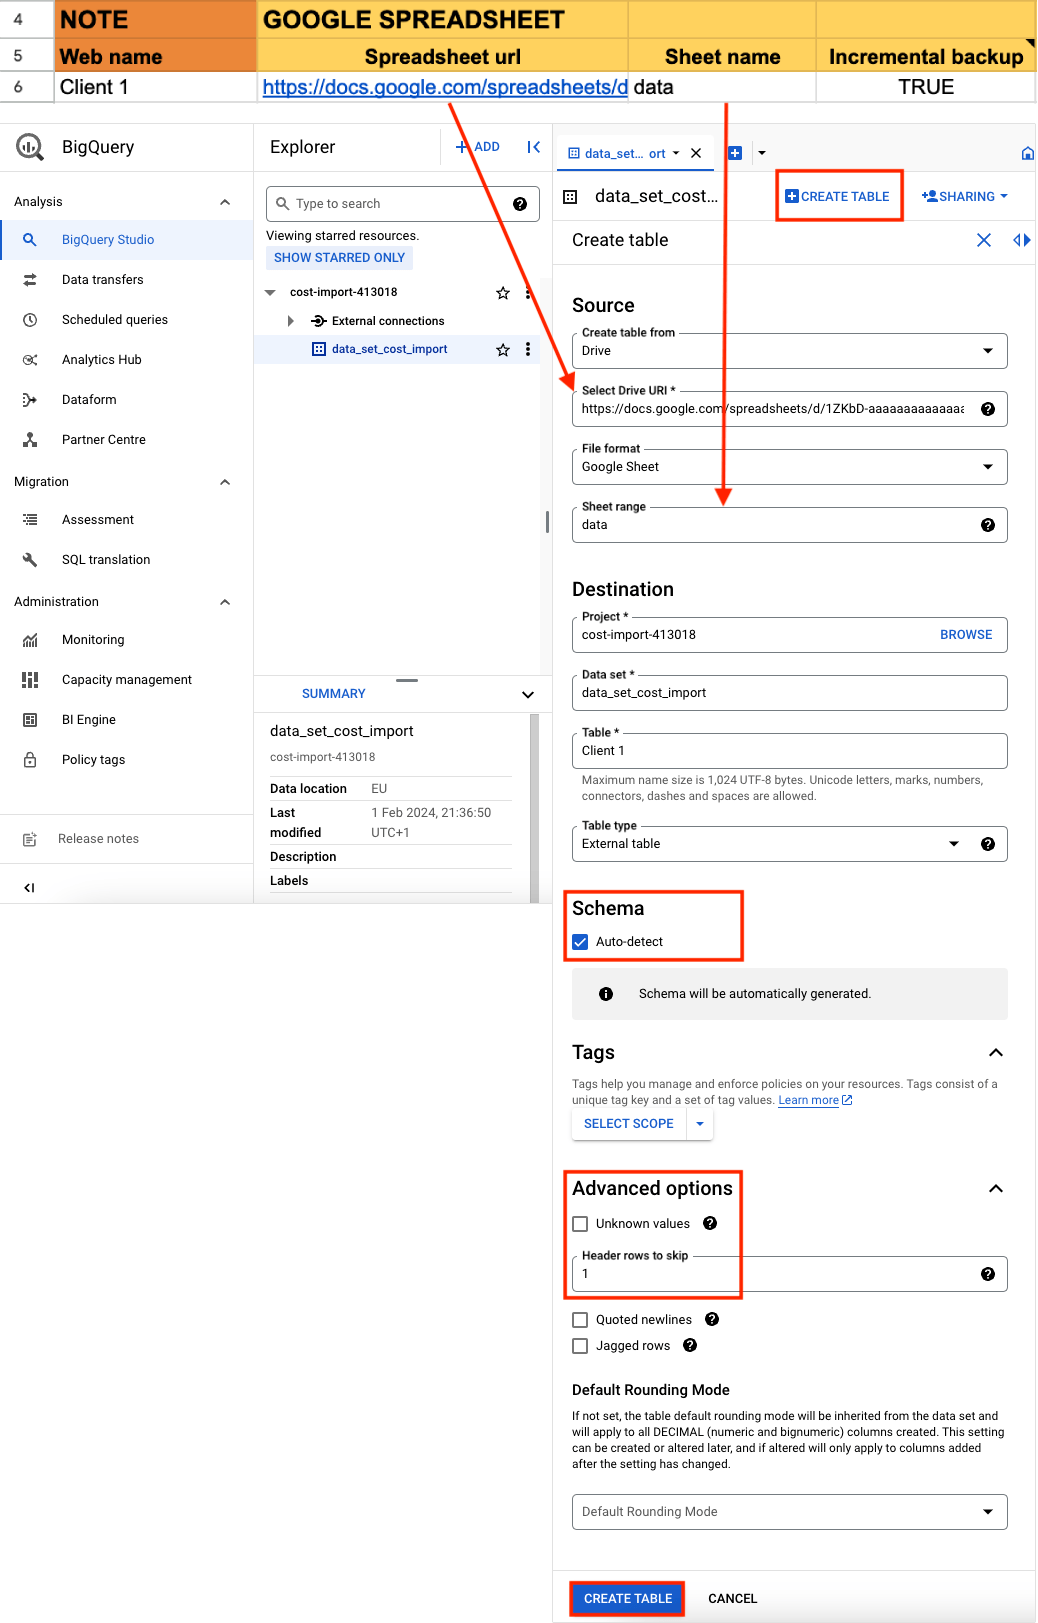1038x1623 pixels.
Task: Select the SUMMARY tab
Action: (334, 694)
